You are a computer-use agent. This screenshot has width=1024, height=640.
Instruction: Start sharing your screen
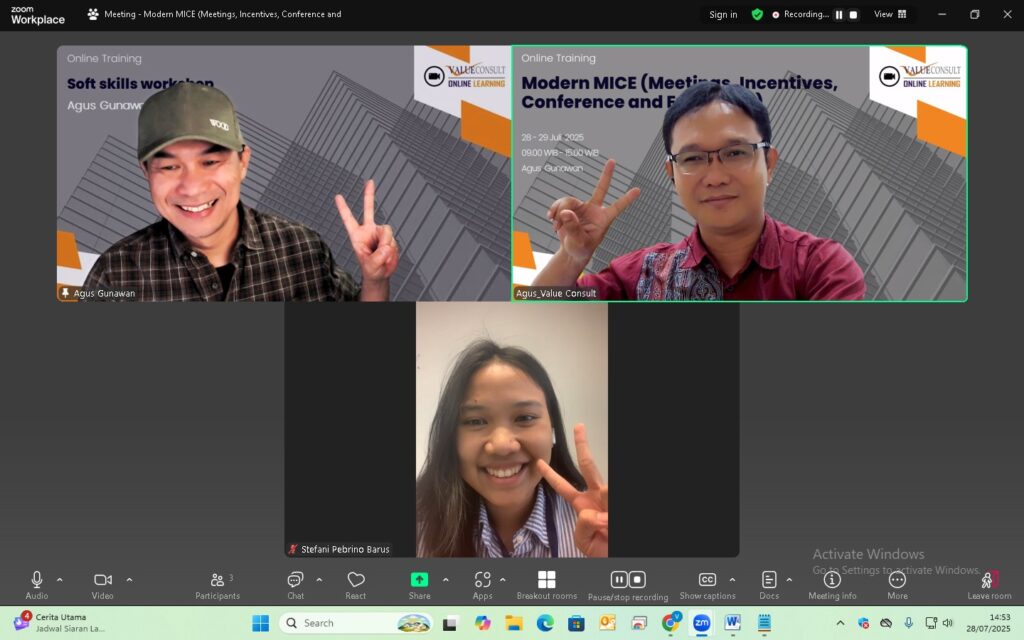pos(419,580)
